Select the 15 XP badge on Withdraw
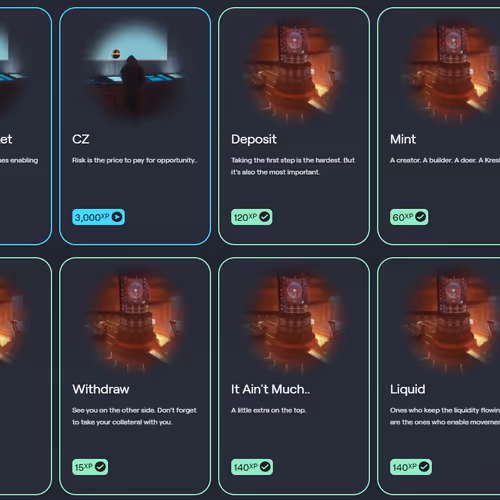Screen dimensions: 500x500 [x=90, y=467]
